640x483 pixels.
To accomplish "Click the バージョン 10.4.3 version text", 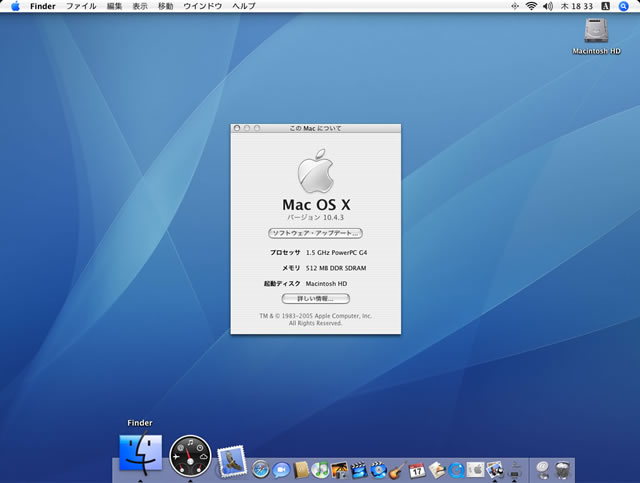I will tap(316, 218).
